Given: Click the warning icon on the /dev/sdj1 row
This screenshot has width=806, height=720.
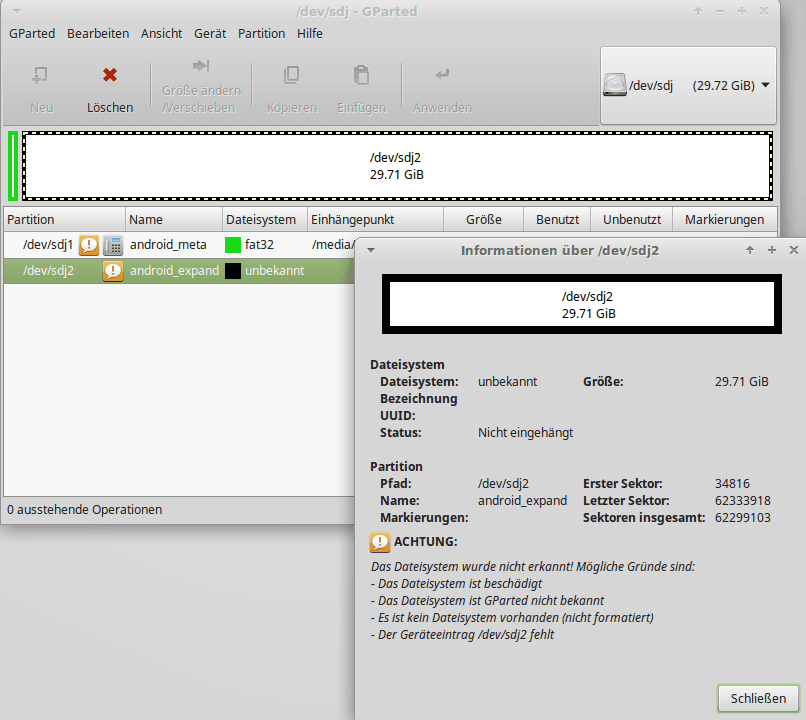Looking at the screenshot, I should click(88, 245).
